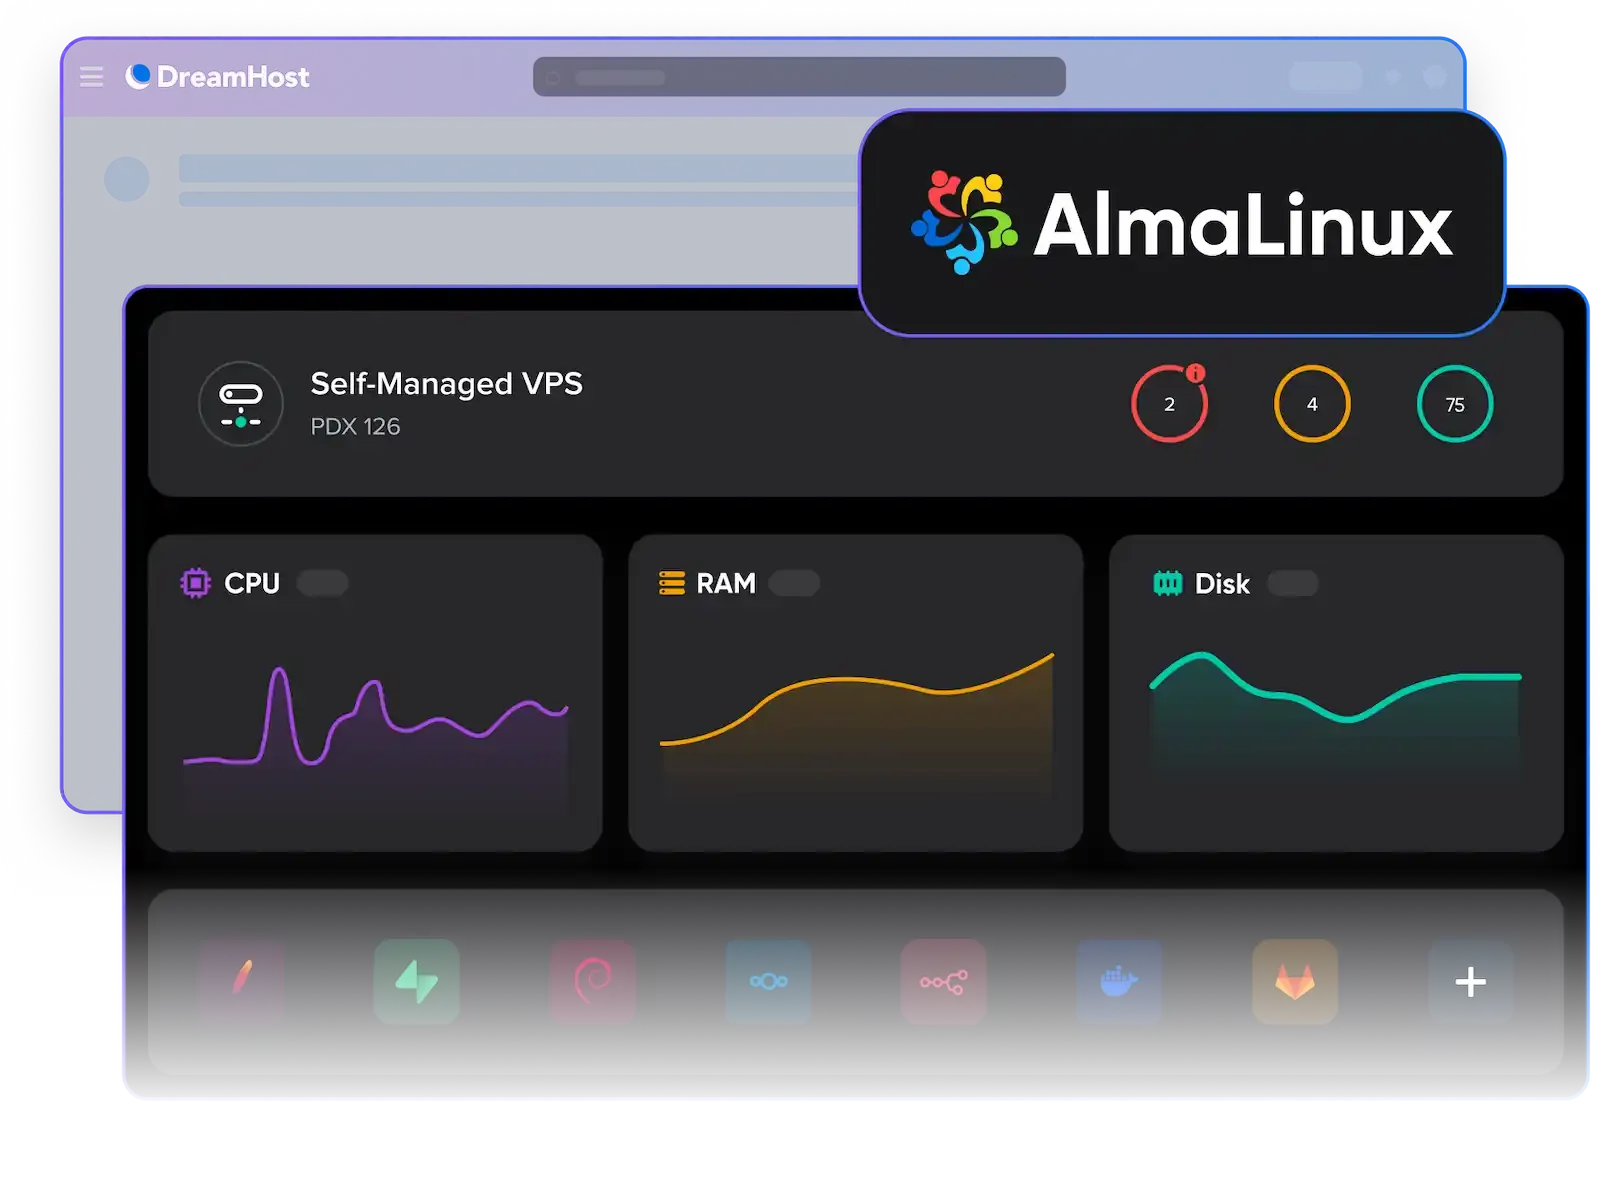The width and height of the screenshot is (1600, 1199).
Task: Click the pill next to Disk label
Action: [x=1293, y=583]
